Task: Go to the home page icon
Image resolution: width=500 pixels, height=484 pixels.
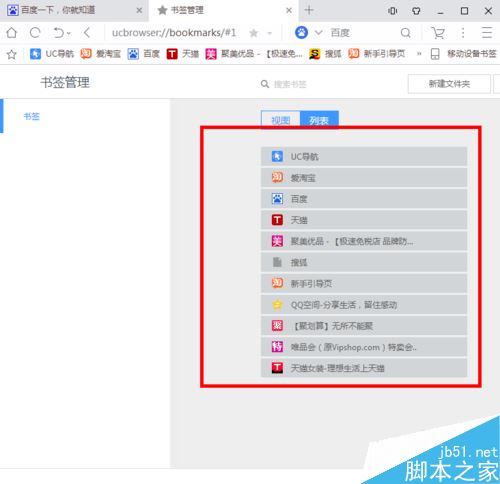Action: (x=12, y=33)
